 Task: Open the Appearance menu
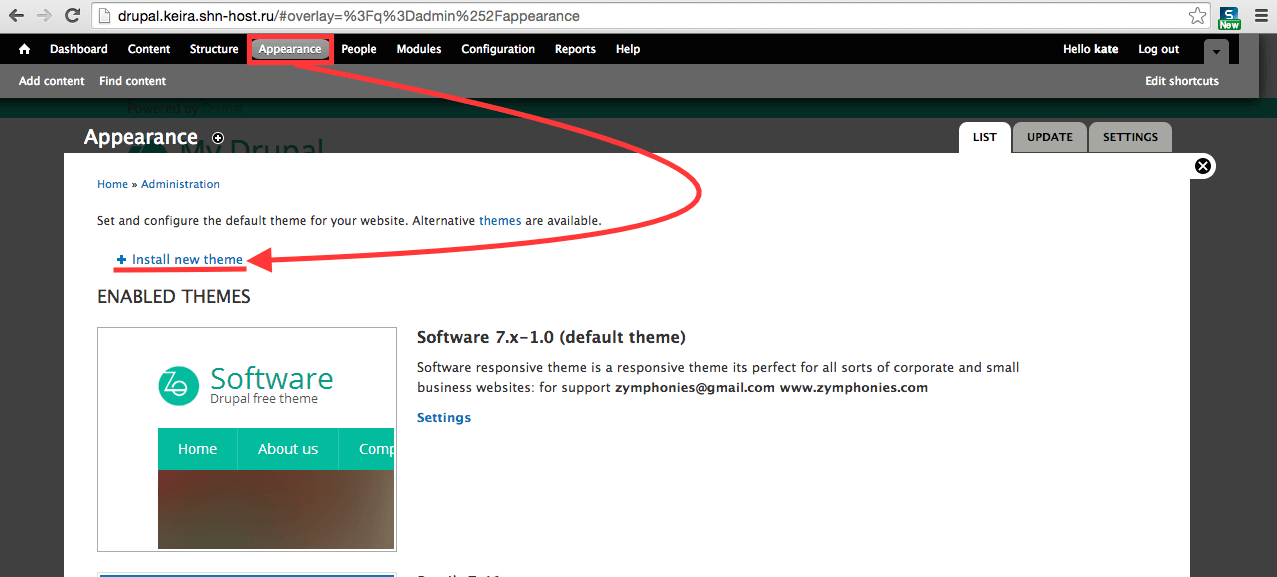[290, 49]
